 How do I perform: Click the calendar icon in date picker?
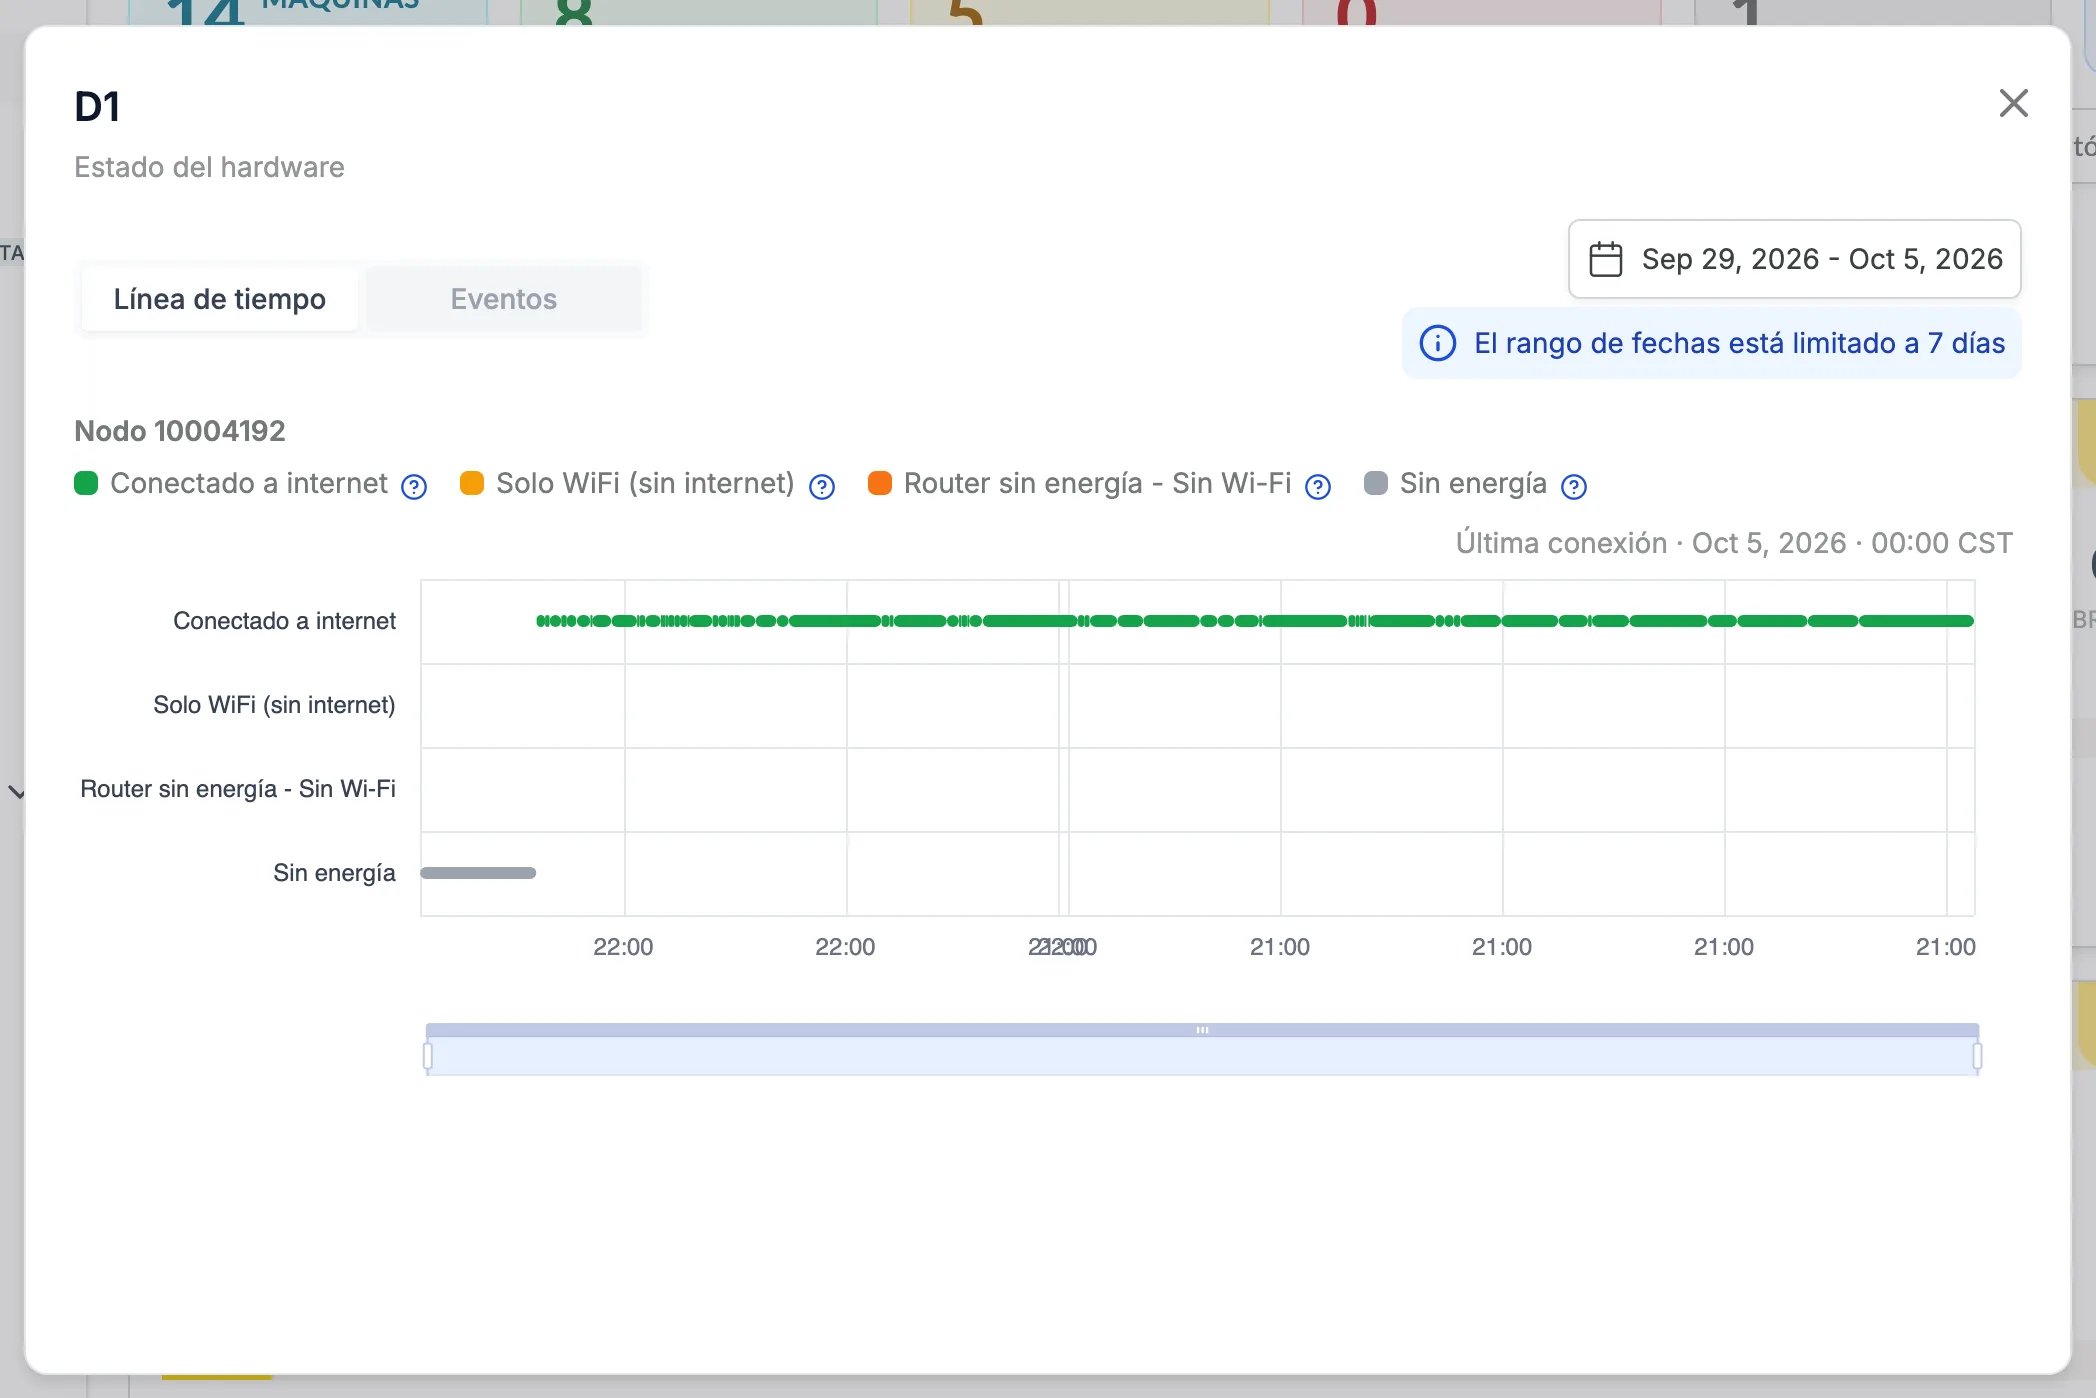pyautogui.click(x=1606, y=259)
